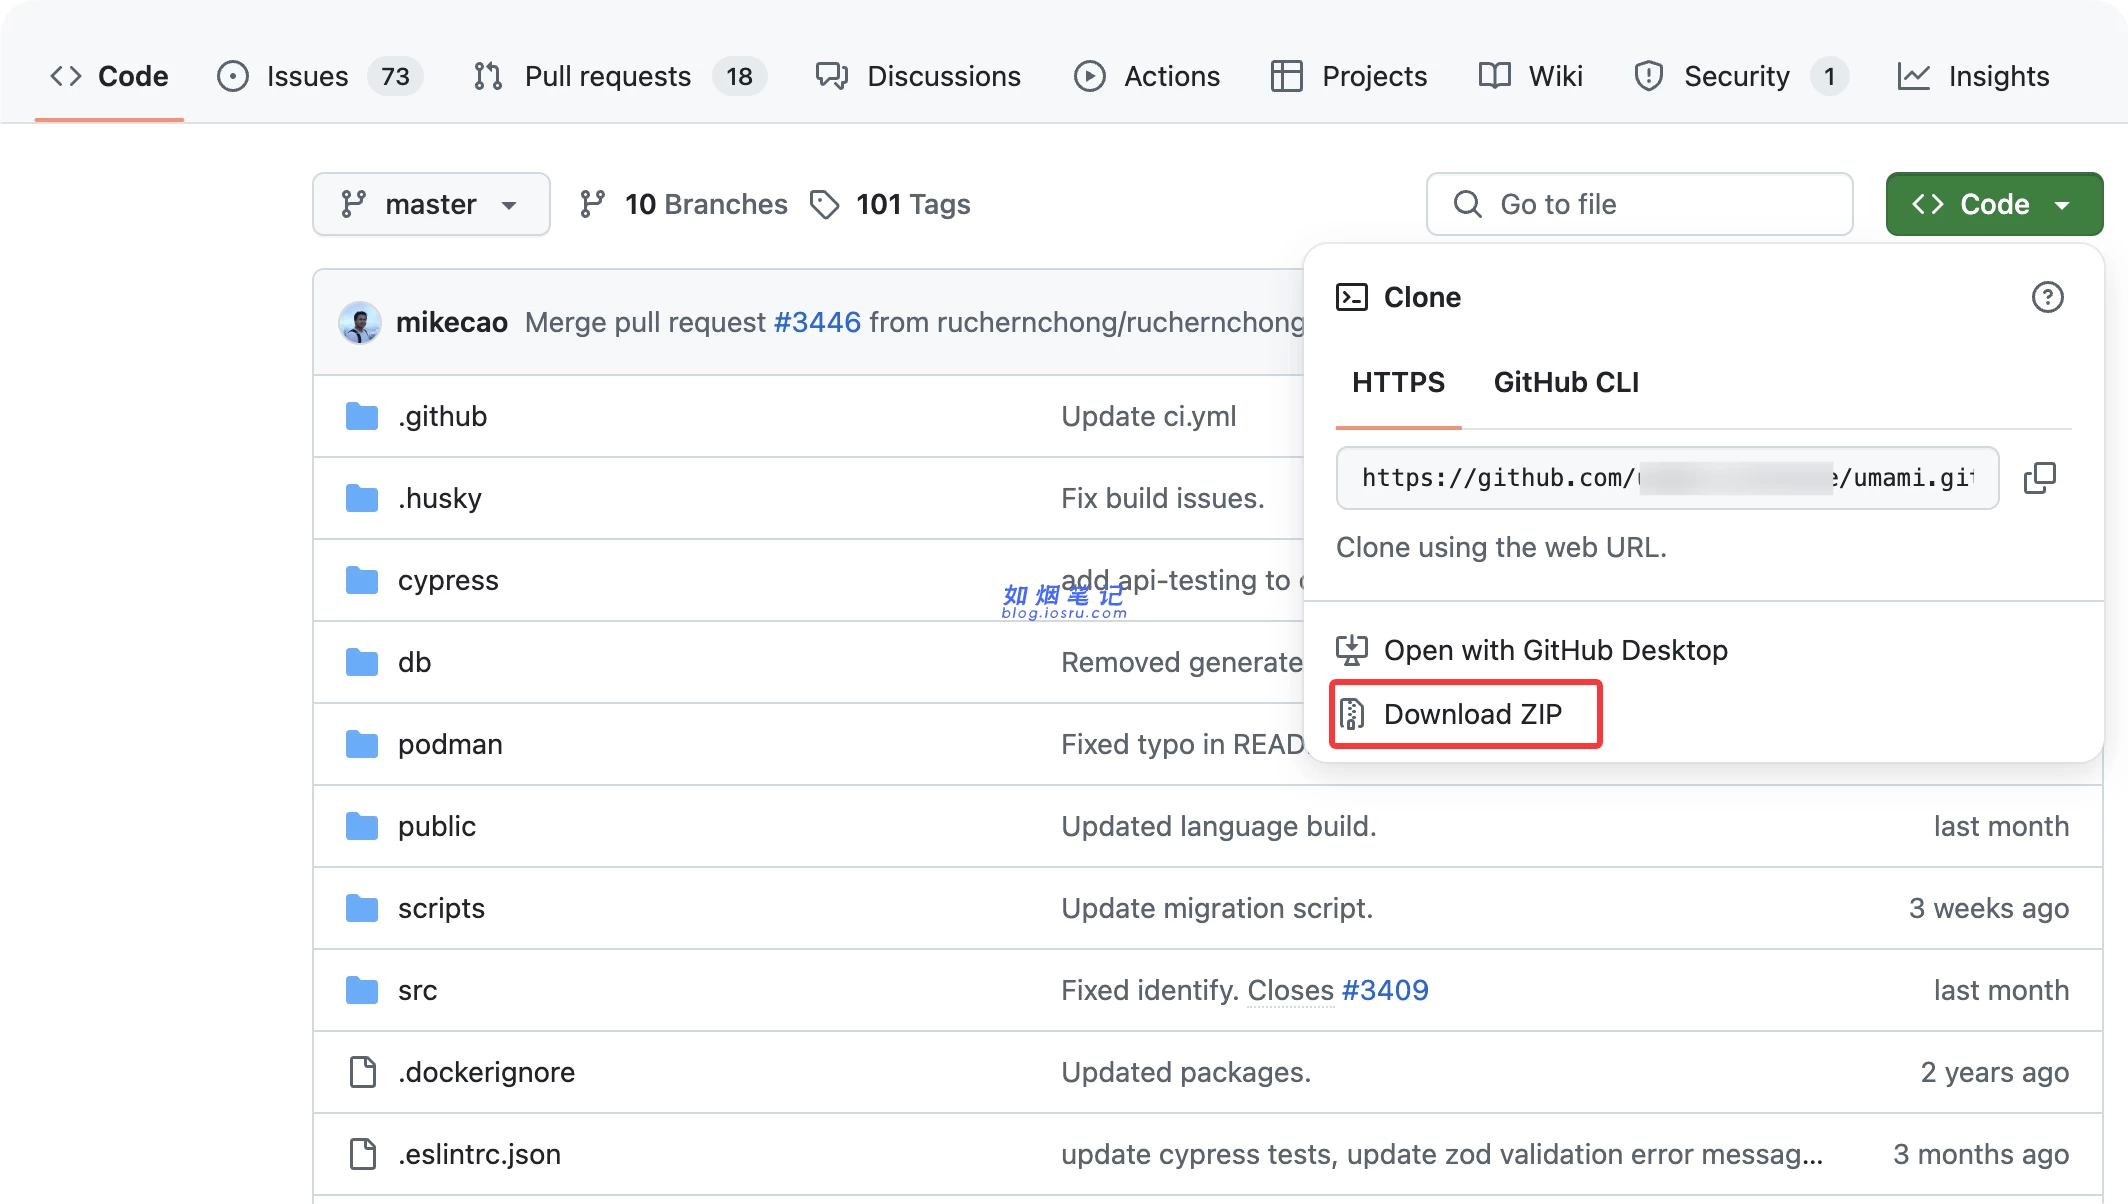Open the .github folder
2128x1204 pixels.
point(442,416)
